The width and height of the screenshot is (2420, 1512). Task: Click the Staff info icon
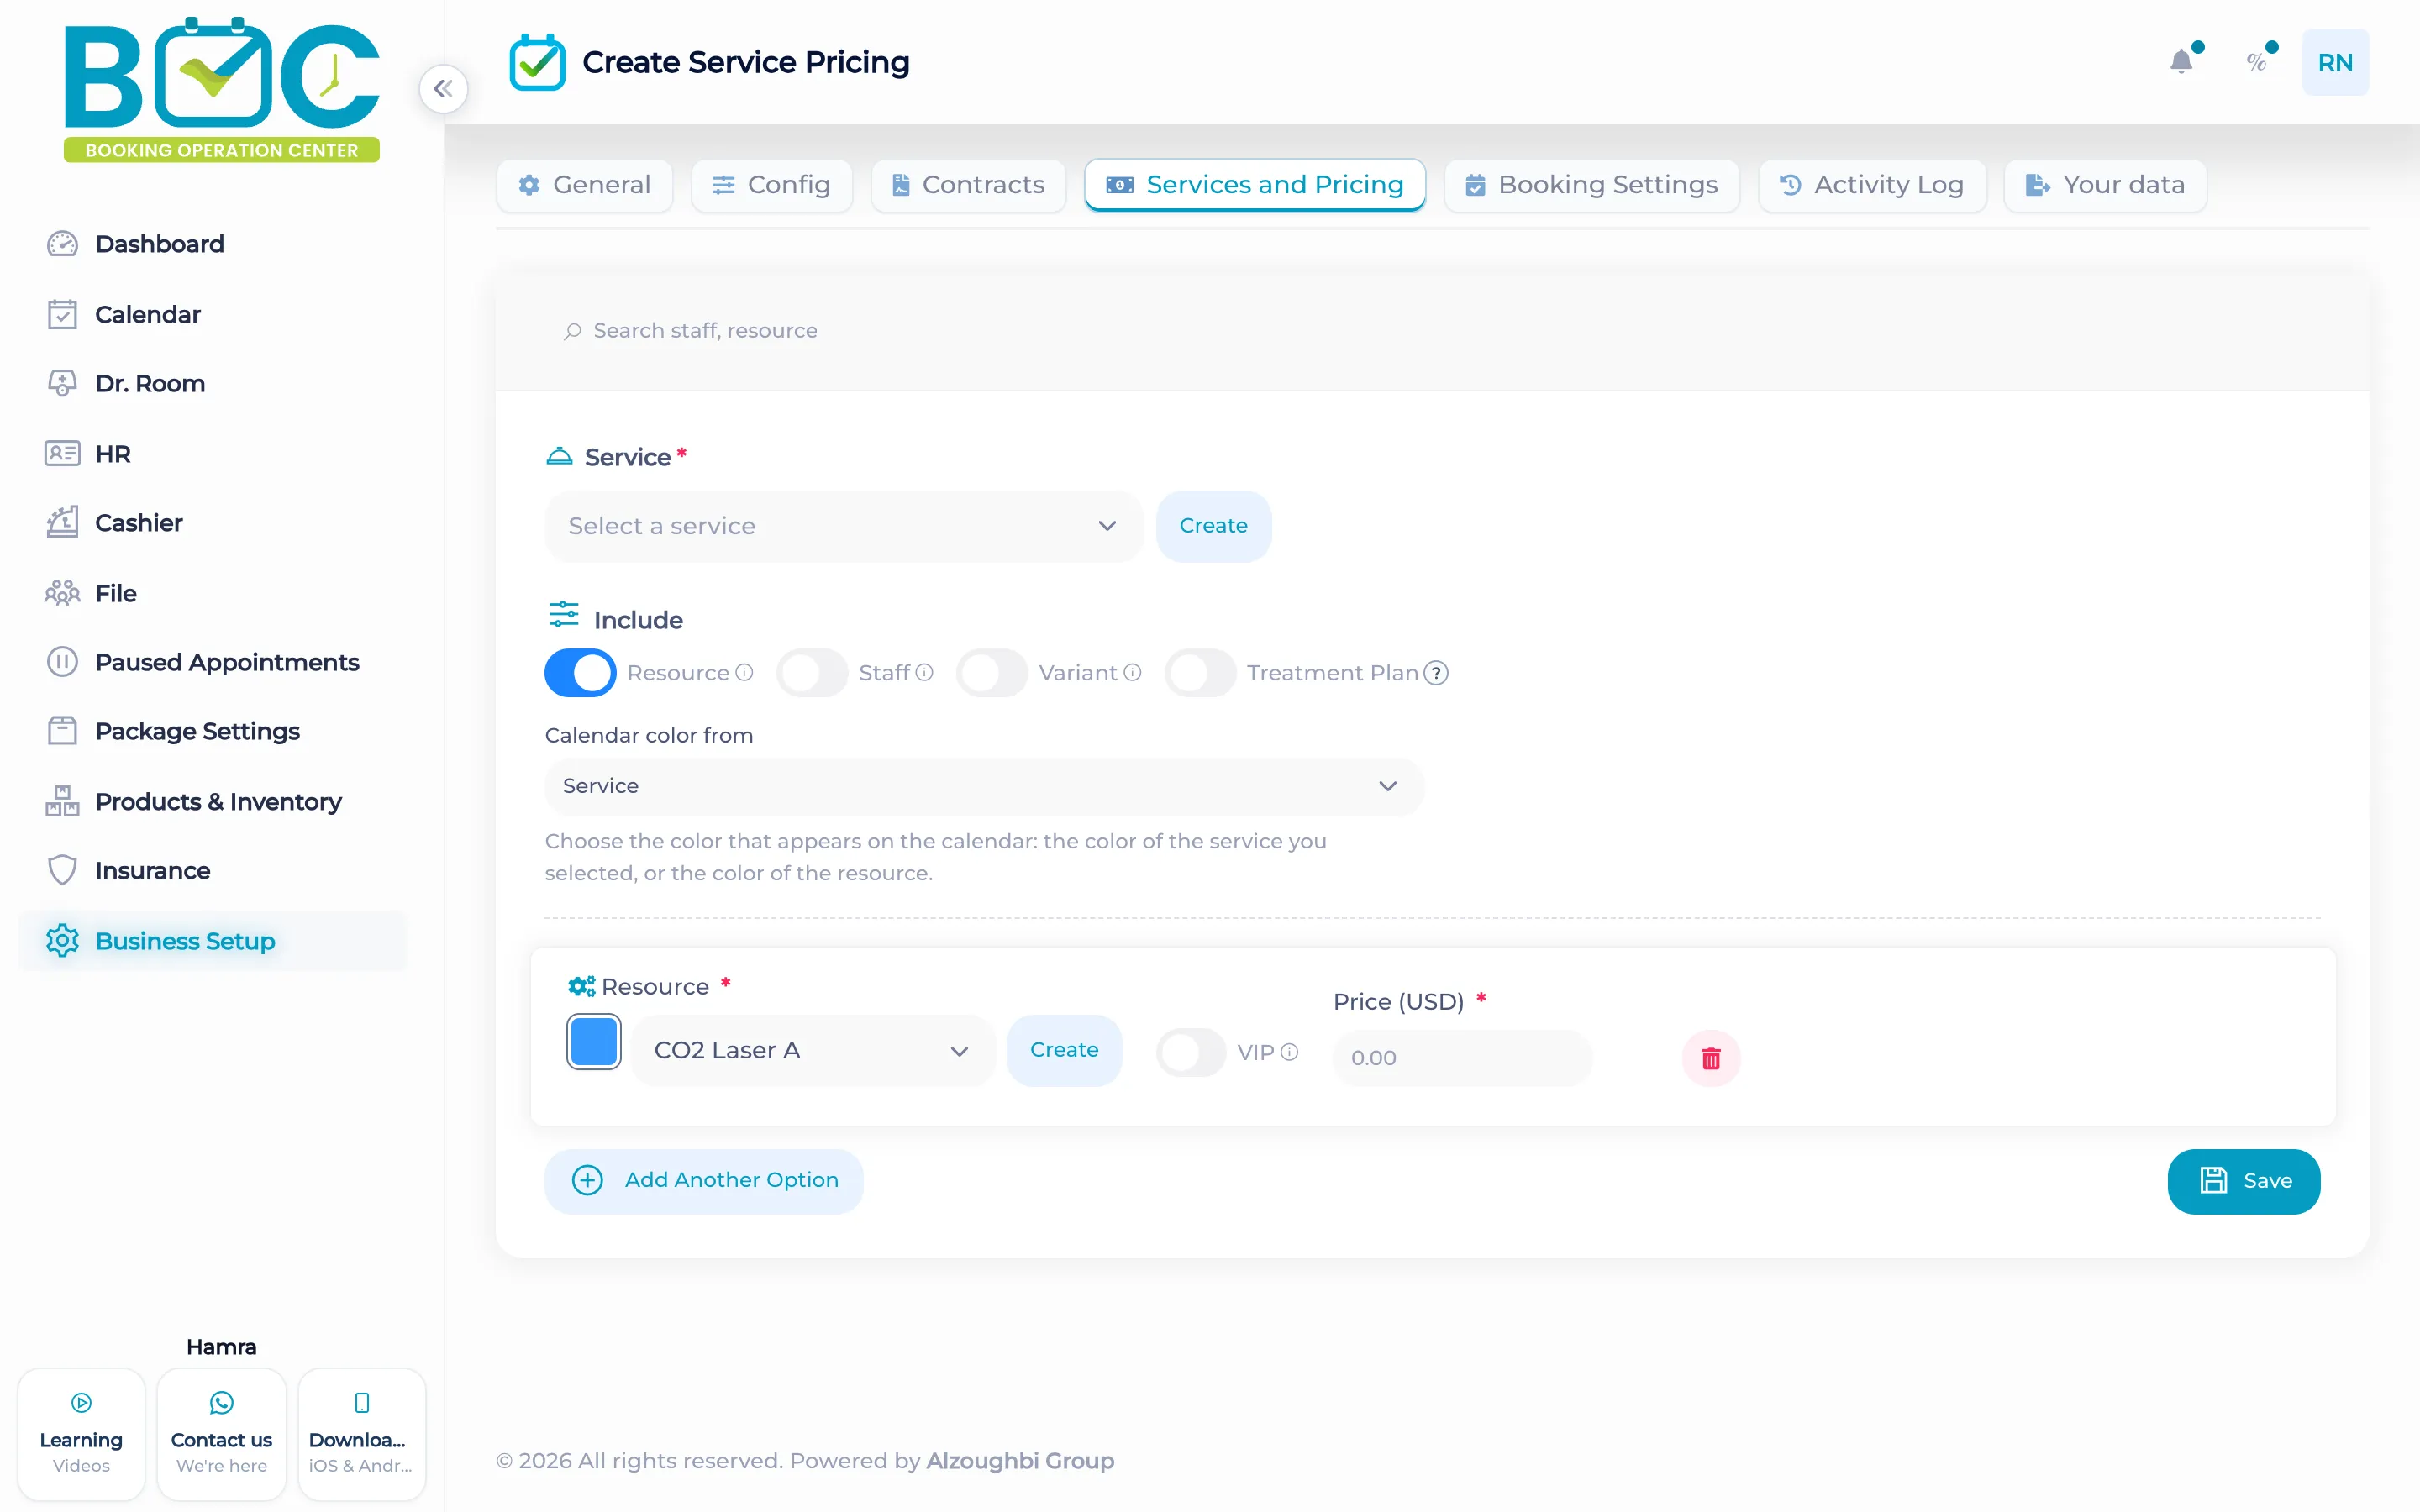coord(924,672)
